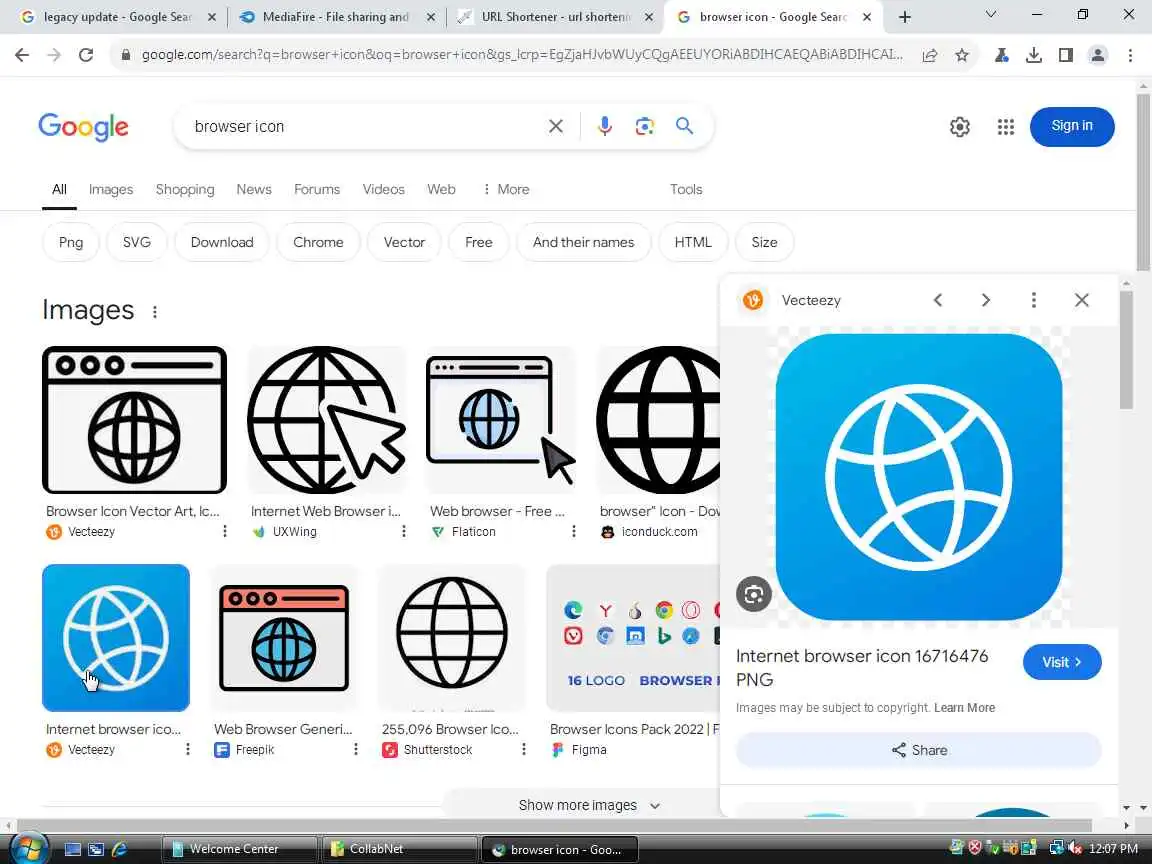Search inside image with Lens button
The image size is (1152, 864).
pos(754,594)
